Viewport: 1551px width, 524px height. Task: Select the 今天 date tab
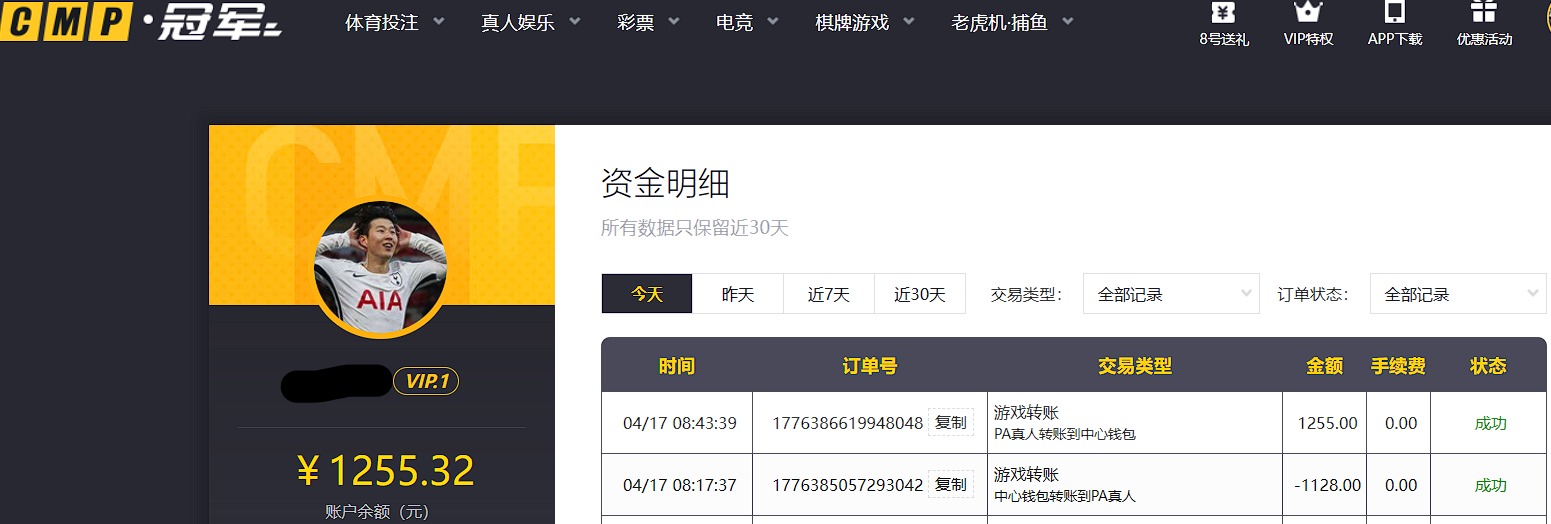(647, 294)
